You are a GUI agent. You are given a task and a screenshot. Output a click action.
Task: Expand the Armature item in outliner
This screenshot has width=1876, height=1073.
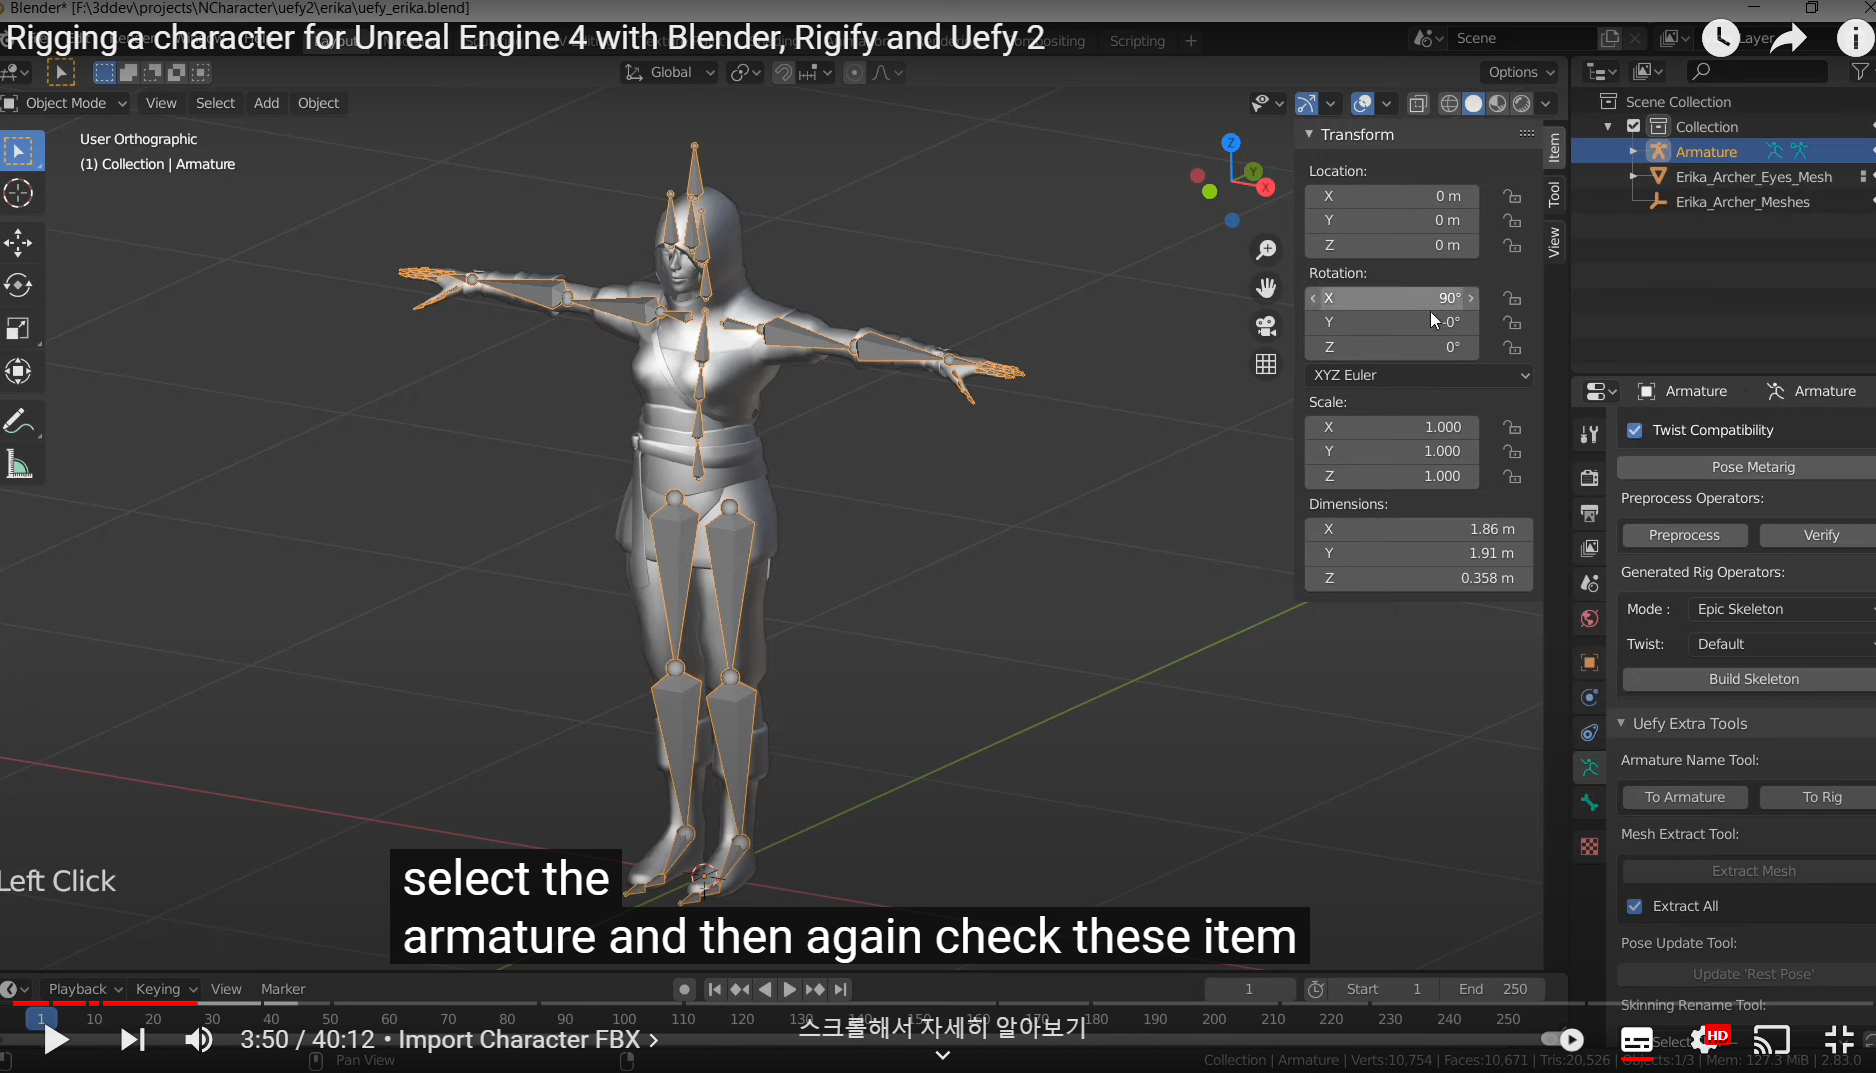(1634, 151)
